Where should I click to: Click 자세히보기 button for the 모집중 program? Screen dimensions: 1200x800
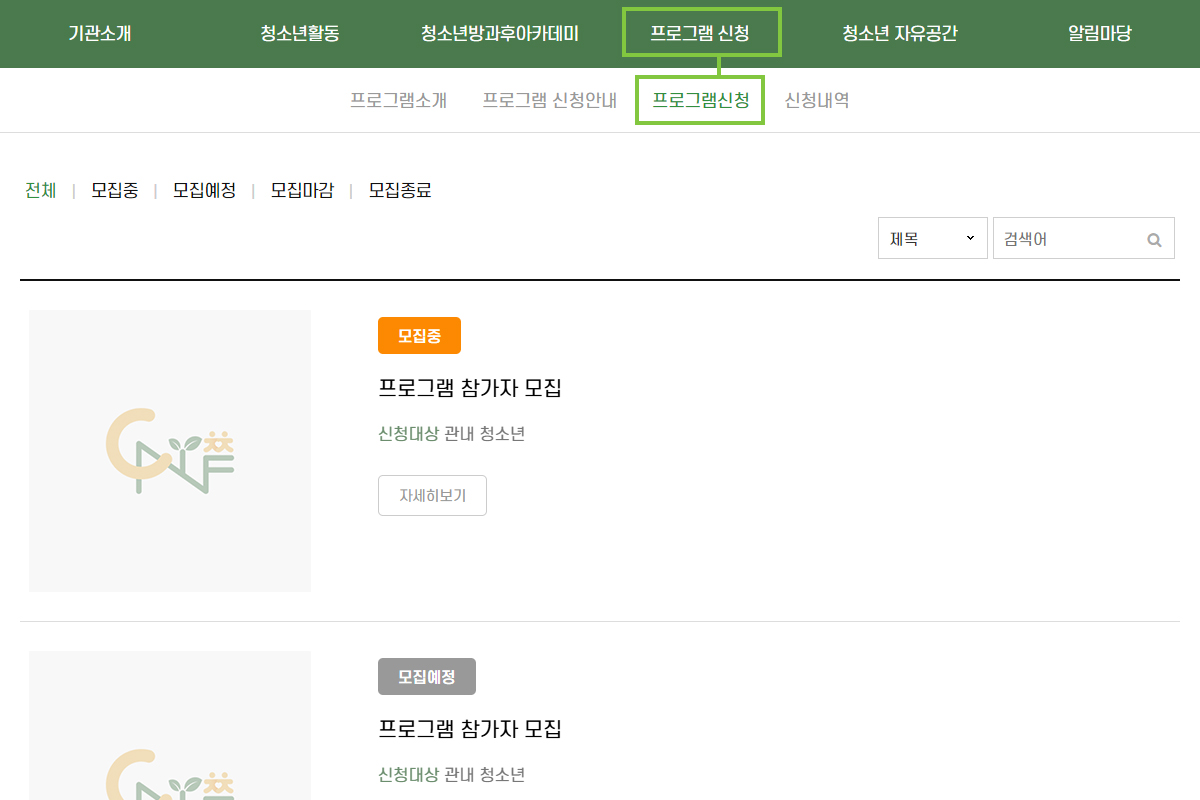432,495
